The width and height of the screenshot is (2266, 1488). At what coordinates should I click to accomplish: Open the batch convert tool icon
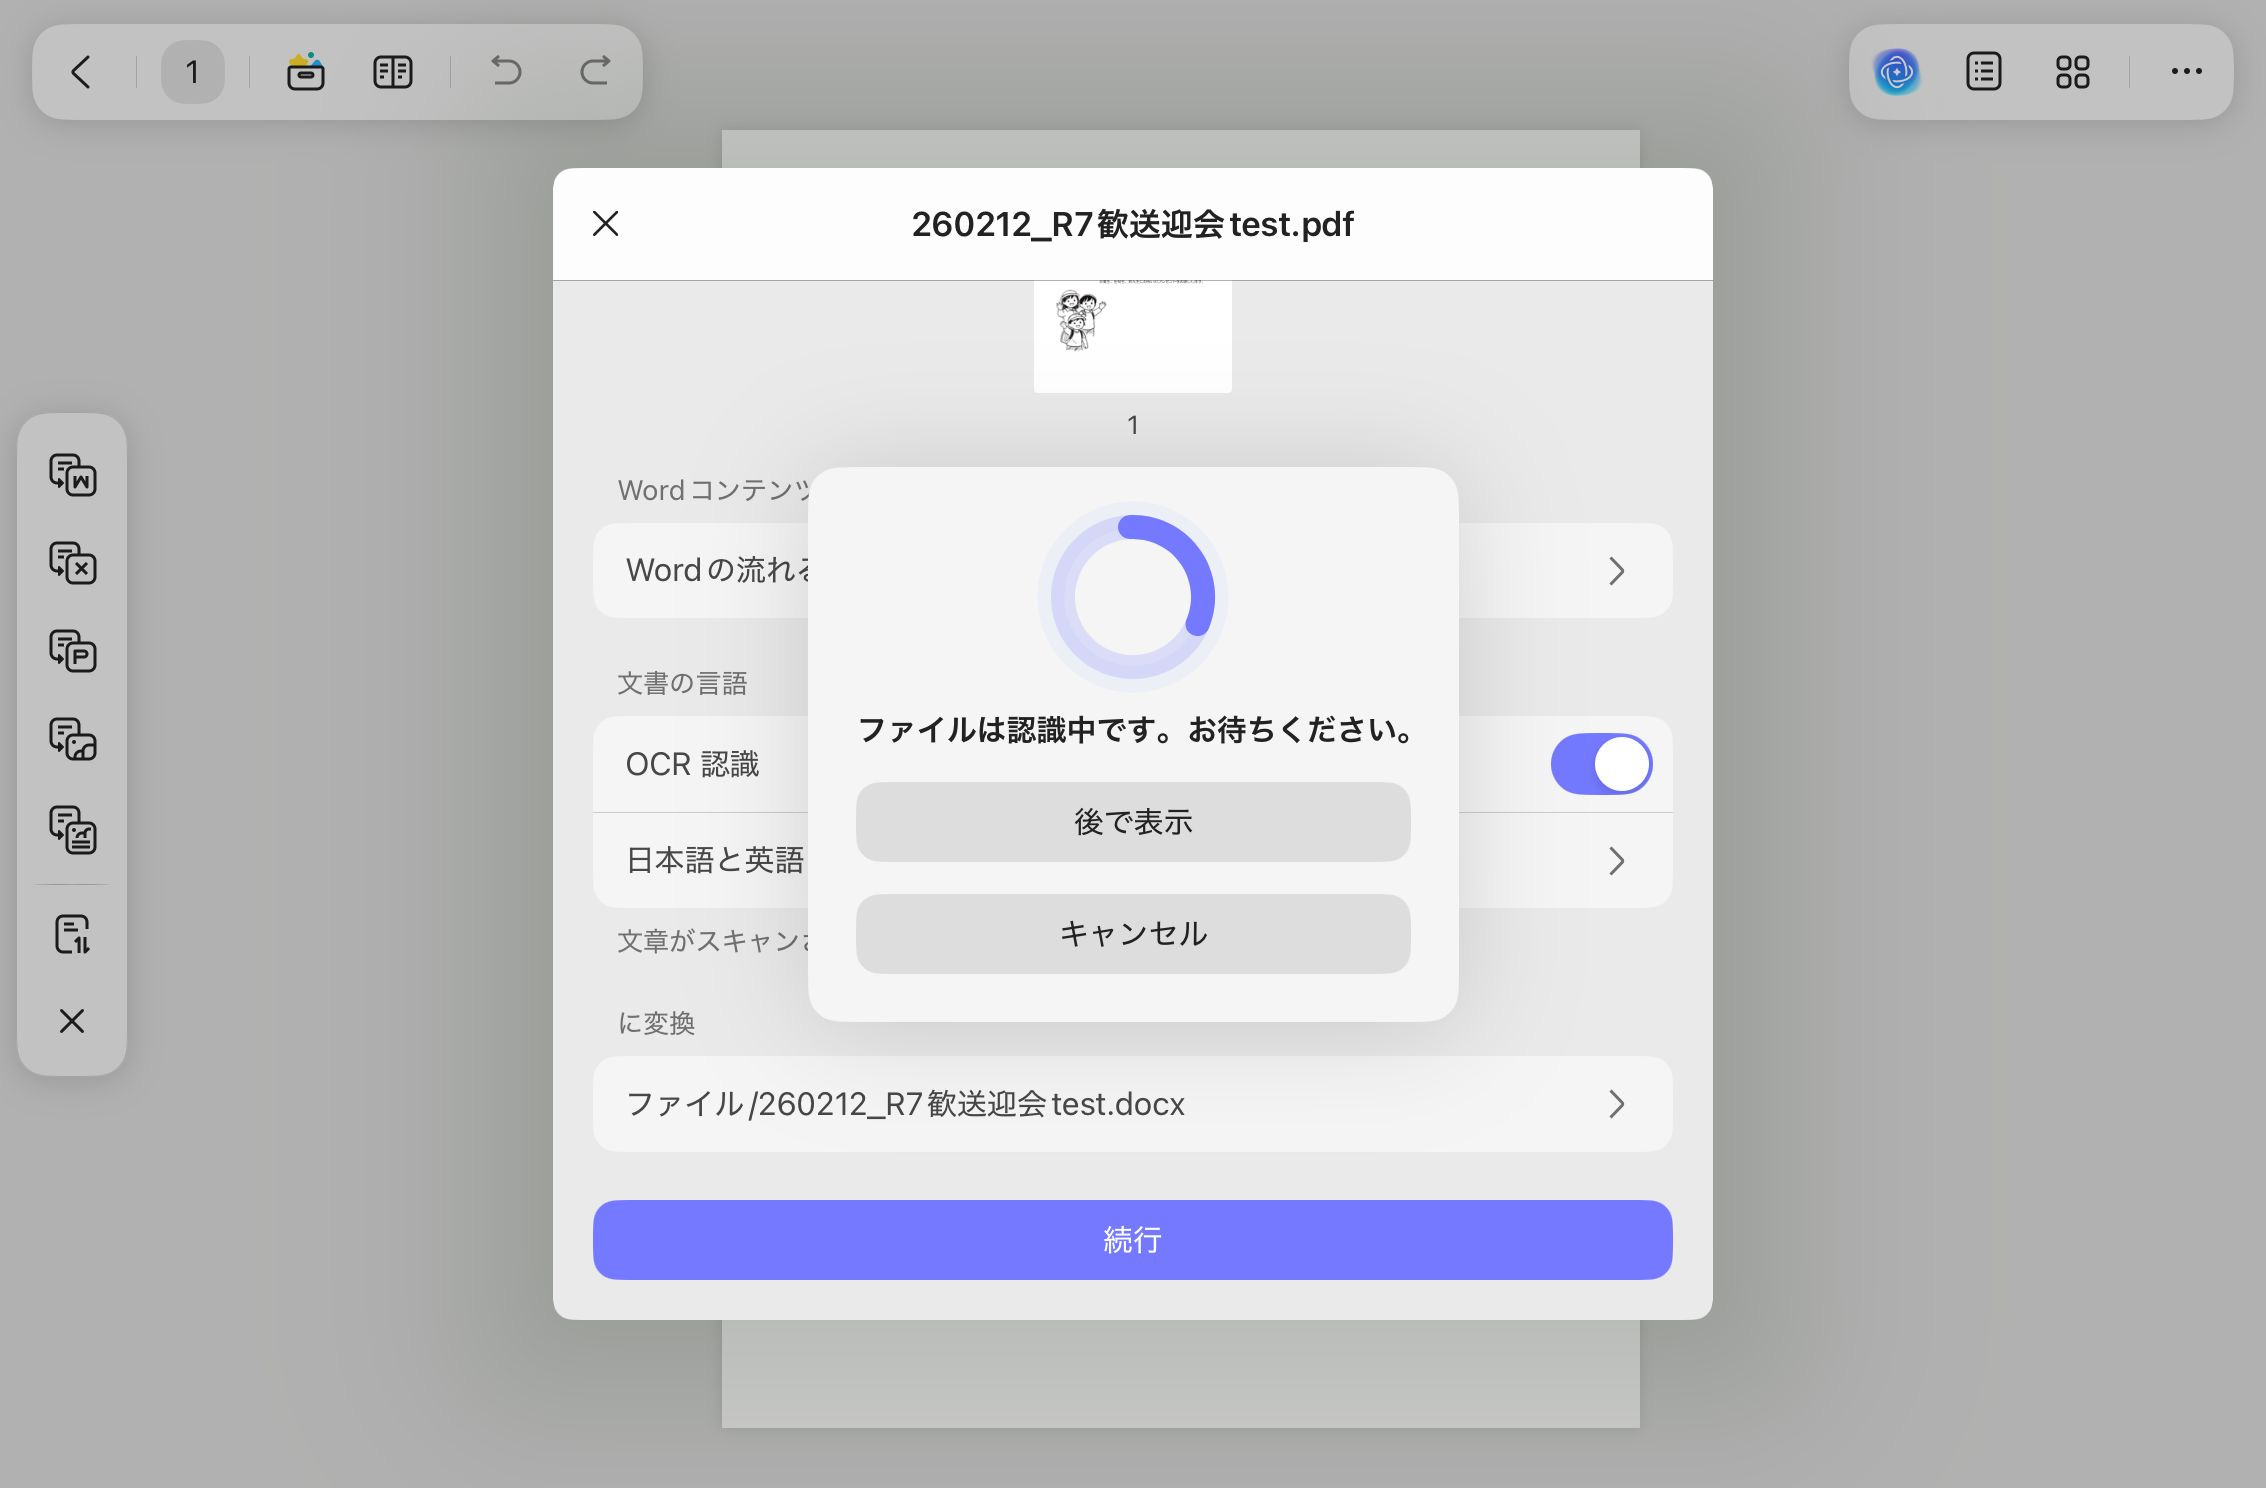(x=72, y=934)
